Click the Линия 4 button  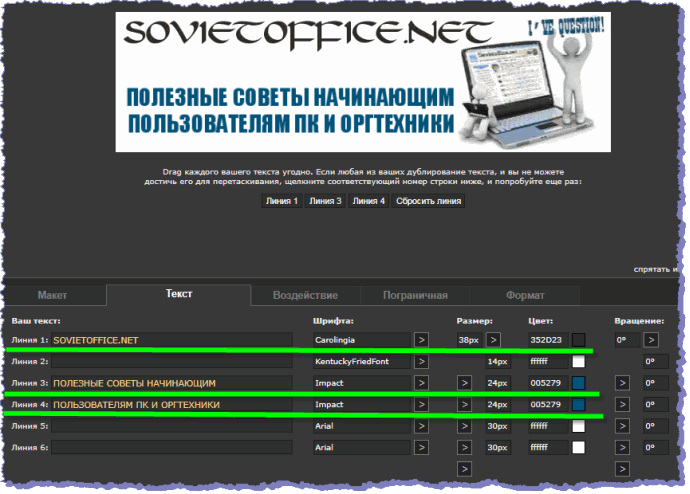(x=368, y=201)
